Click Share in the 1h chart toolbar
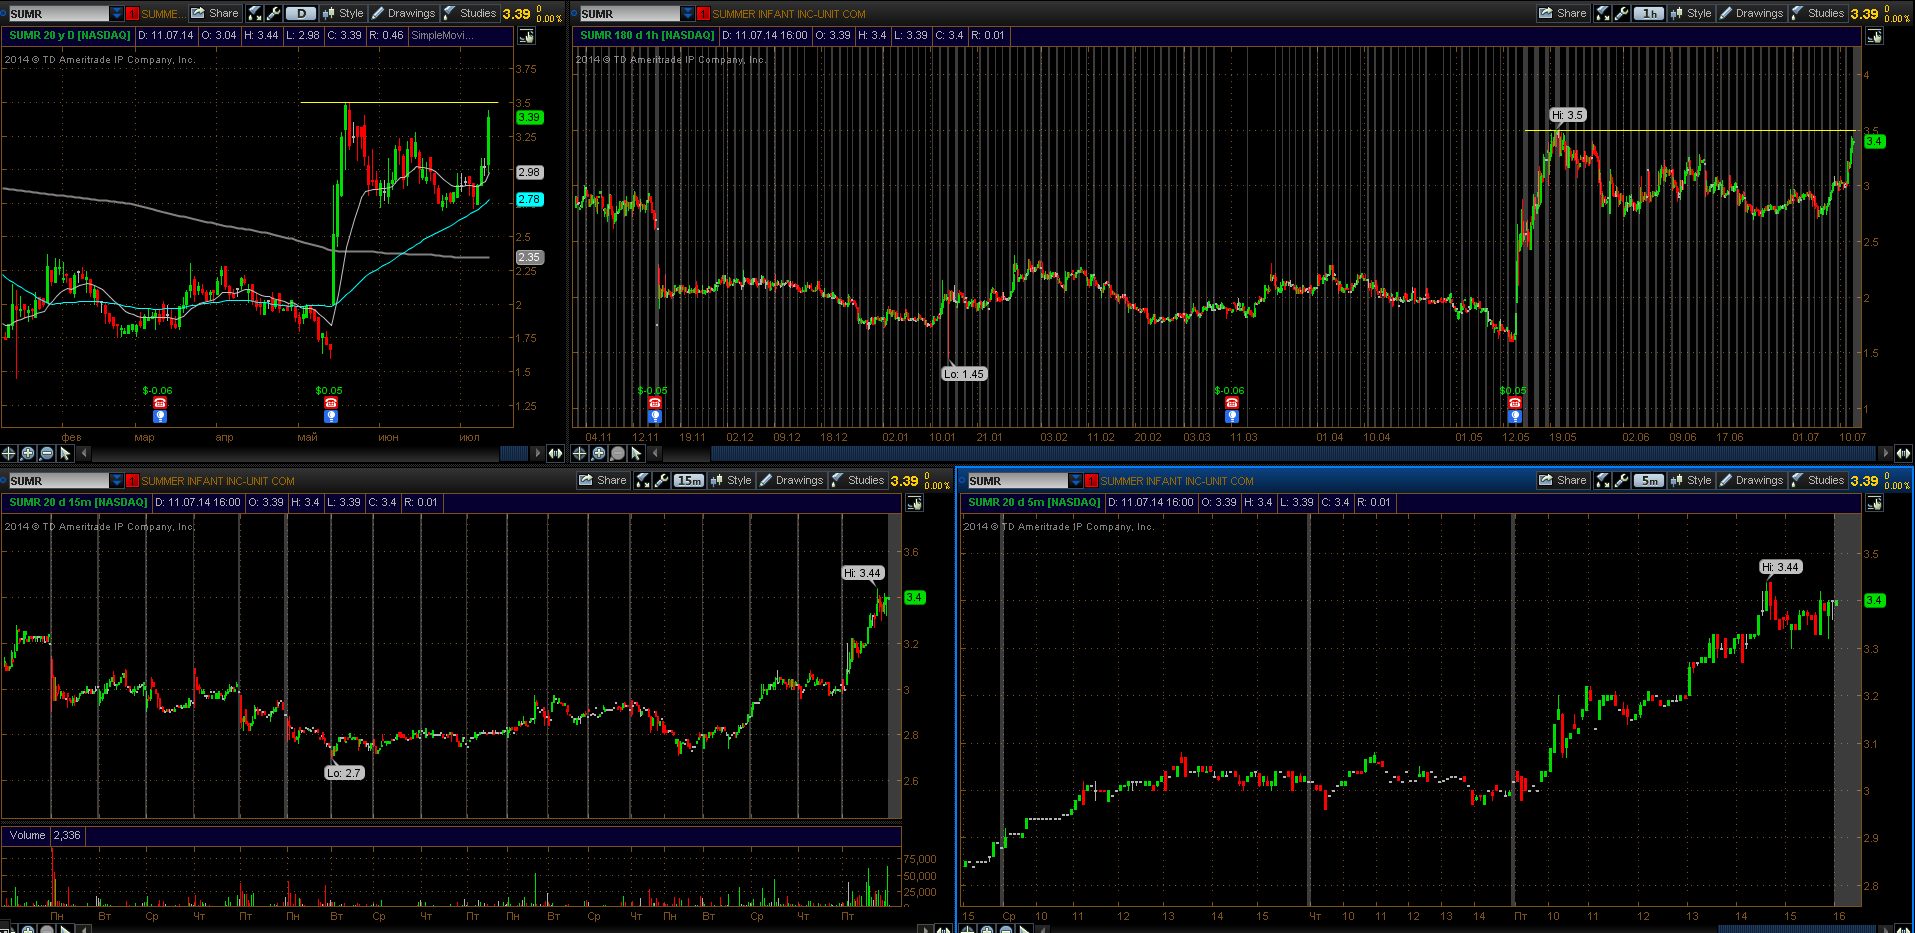This screenshot has height=933, width=1915. pyautogui.click(x=1563, y=13)
